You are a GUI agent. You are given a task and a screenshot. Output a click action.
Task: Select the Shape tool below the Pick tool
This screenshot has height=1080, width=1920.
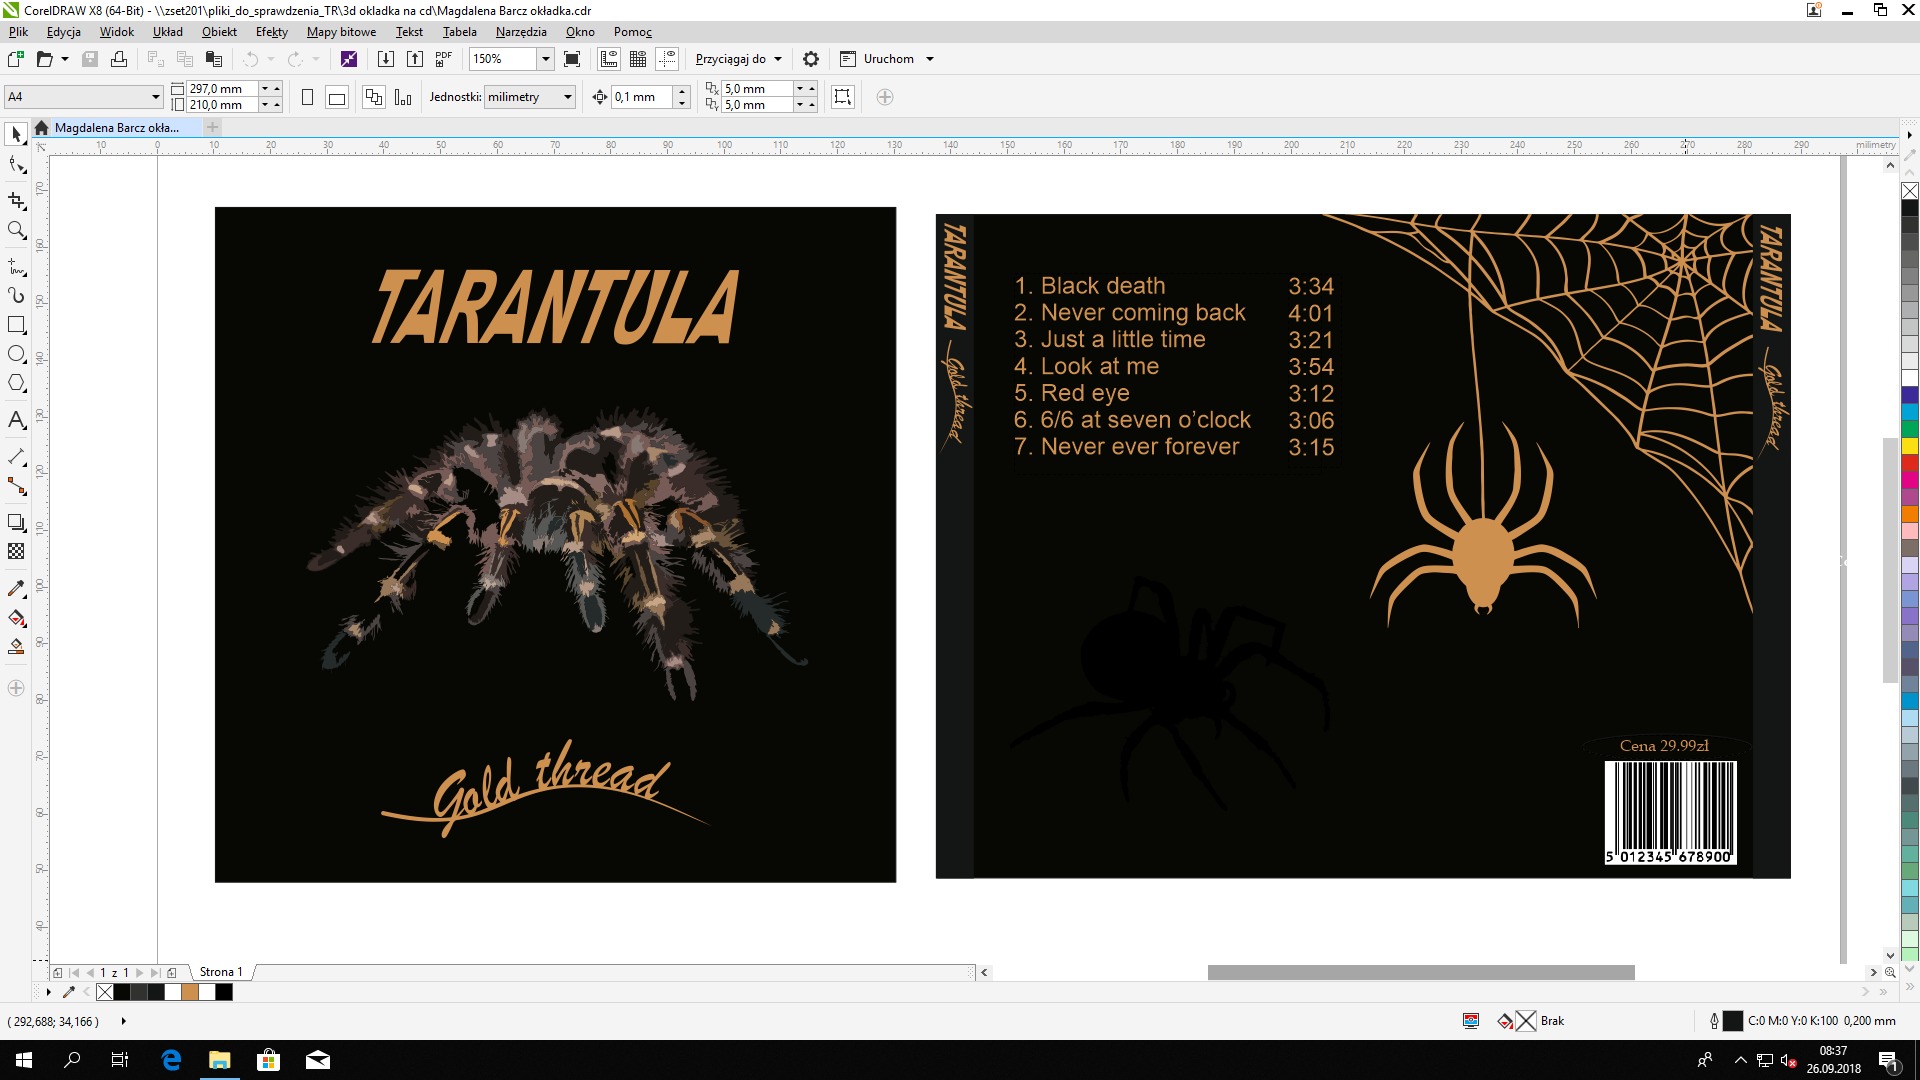16,165
